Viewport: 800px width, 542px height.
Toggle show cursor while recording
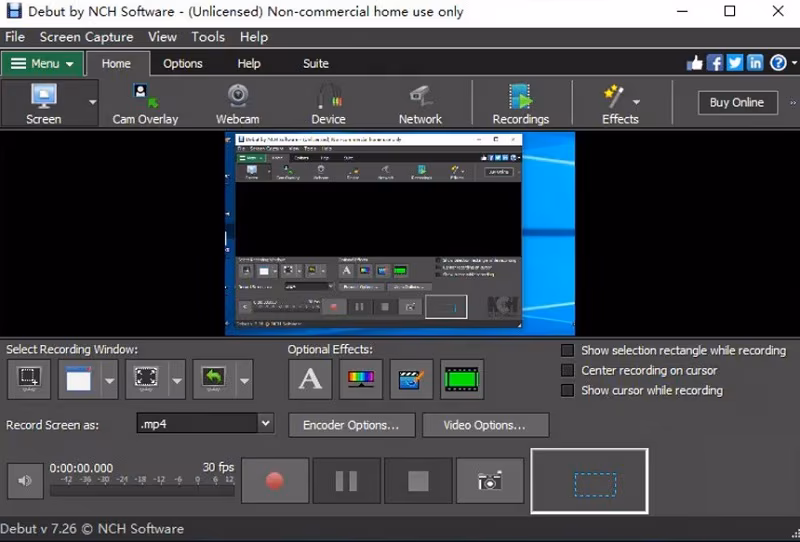(567, 390)
